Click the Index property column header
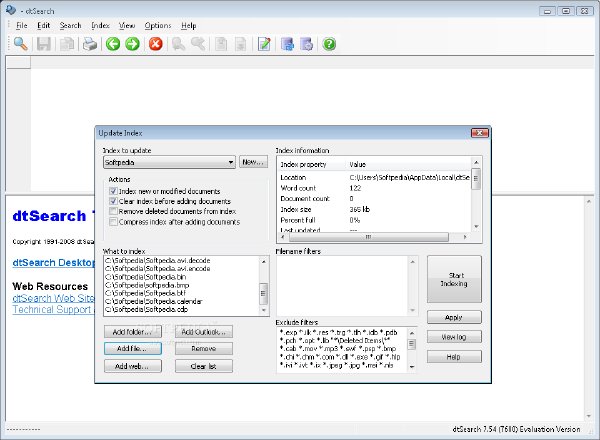Screen dimensions: 600x440 click(x=312, y=164)
